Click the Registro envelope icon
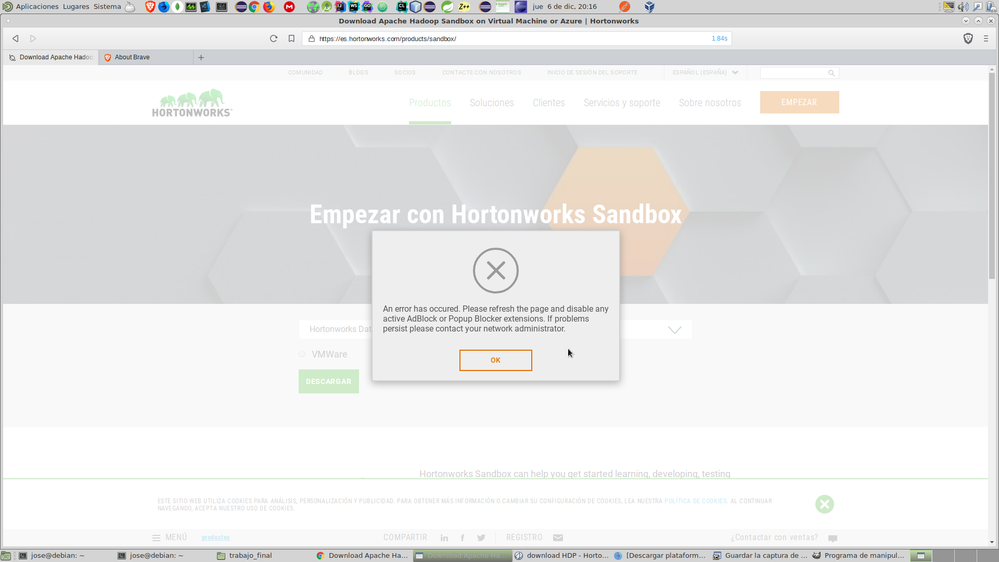This screenshot has height=562, width=999. point(558,538)
